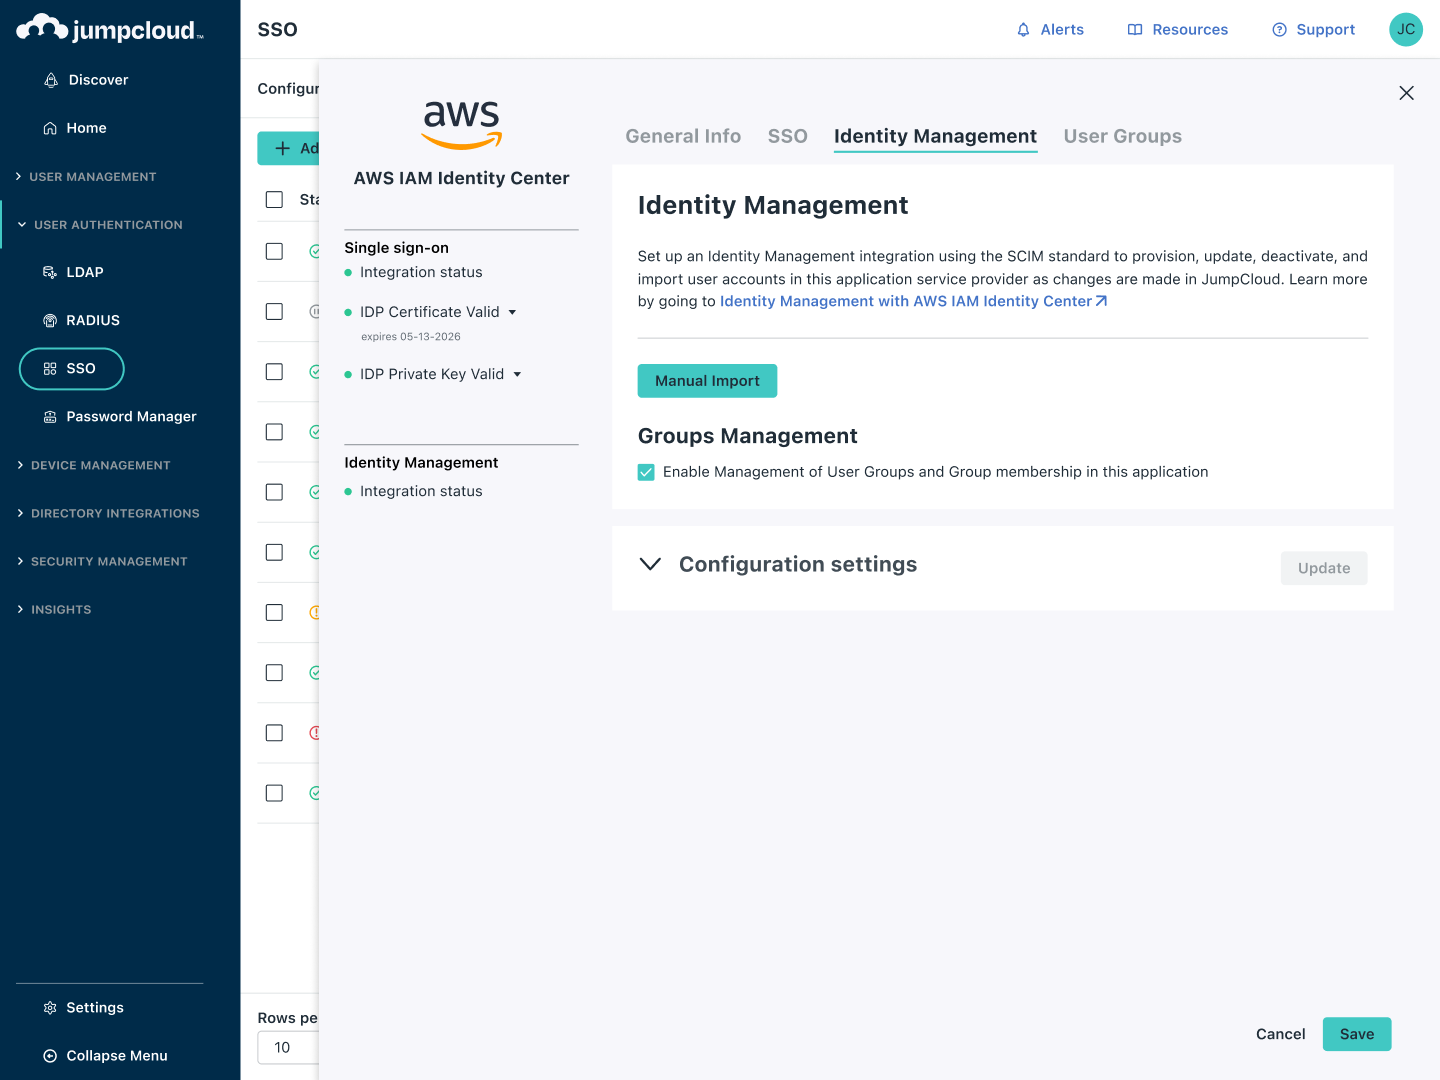Tick the first row's checkbox
1440x1080 pixels.
point(274,251)
